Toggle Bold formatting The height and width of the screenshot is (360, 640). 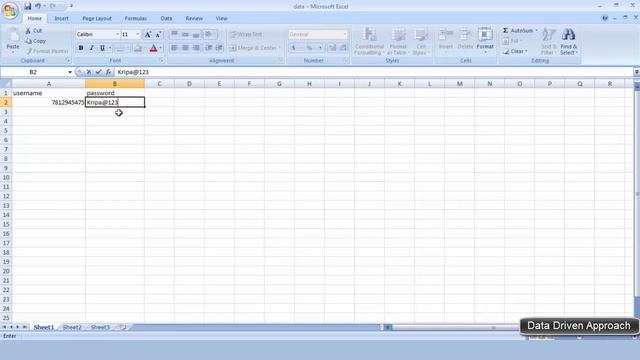coord(81,48)
